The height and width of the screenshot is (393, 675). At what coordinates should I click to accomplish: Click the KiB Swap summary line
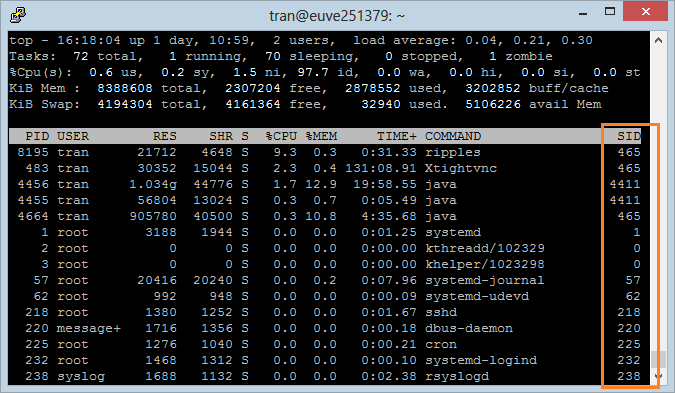[305, 105]
